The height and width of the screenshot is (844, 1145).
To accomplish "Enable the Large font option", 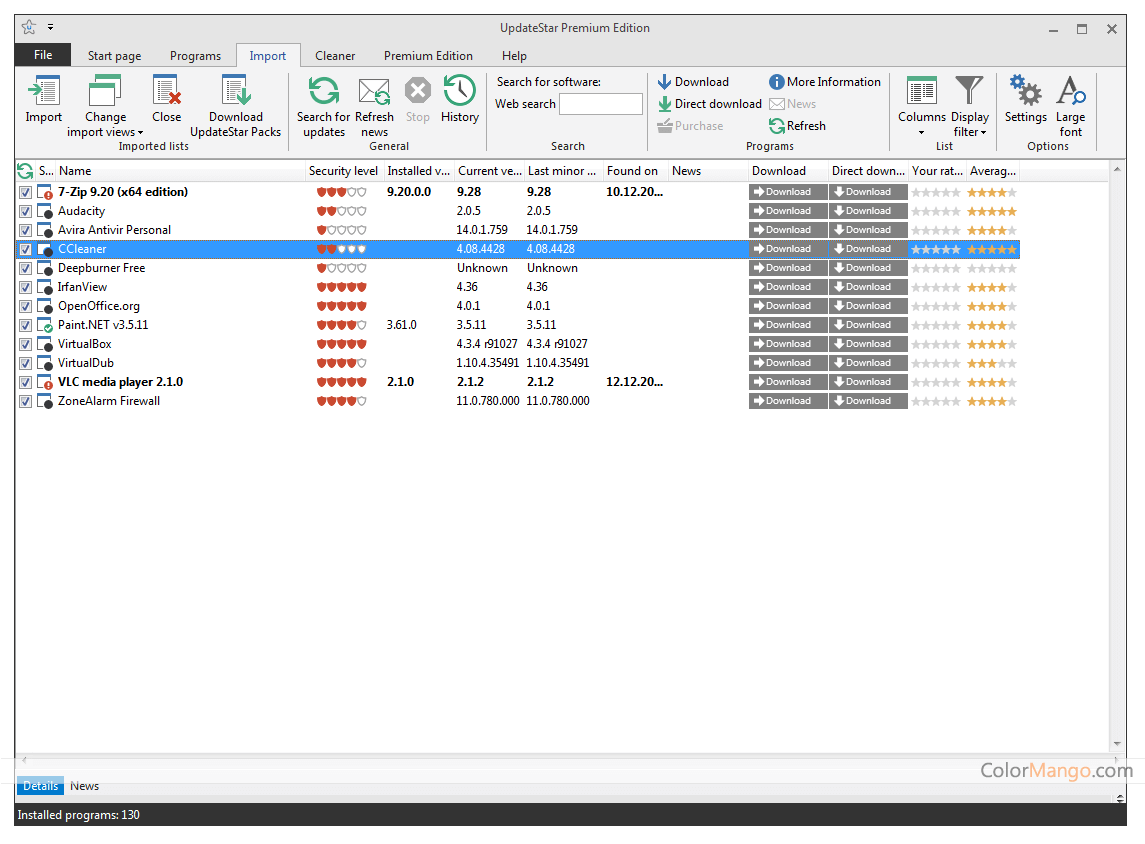I will pos(1070,92).
